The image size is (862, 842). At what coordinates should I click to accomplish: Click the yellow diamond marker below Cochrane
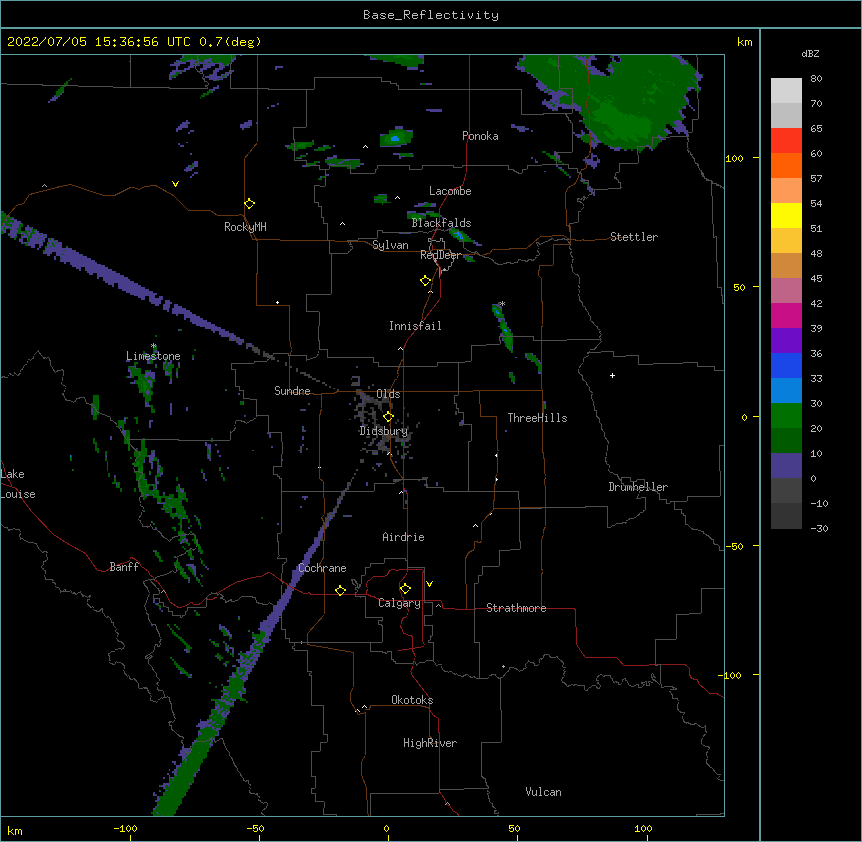[340, 590]
